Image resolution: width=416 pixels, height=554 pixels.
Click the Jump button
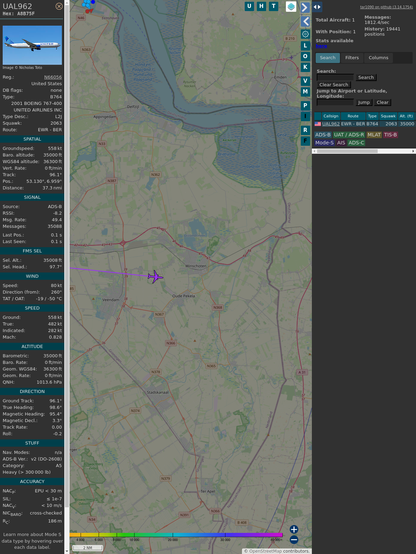(x=364, y=102)
